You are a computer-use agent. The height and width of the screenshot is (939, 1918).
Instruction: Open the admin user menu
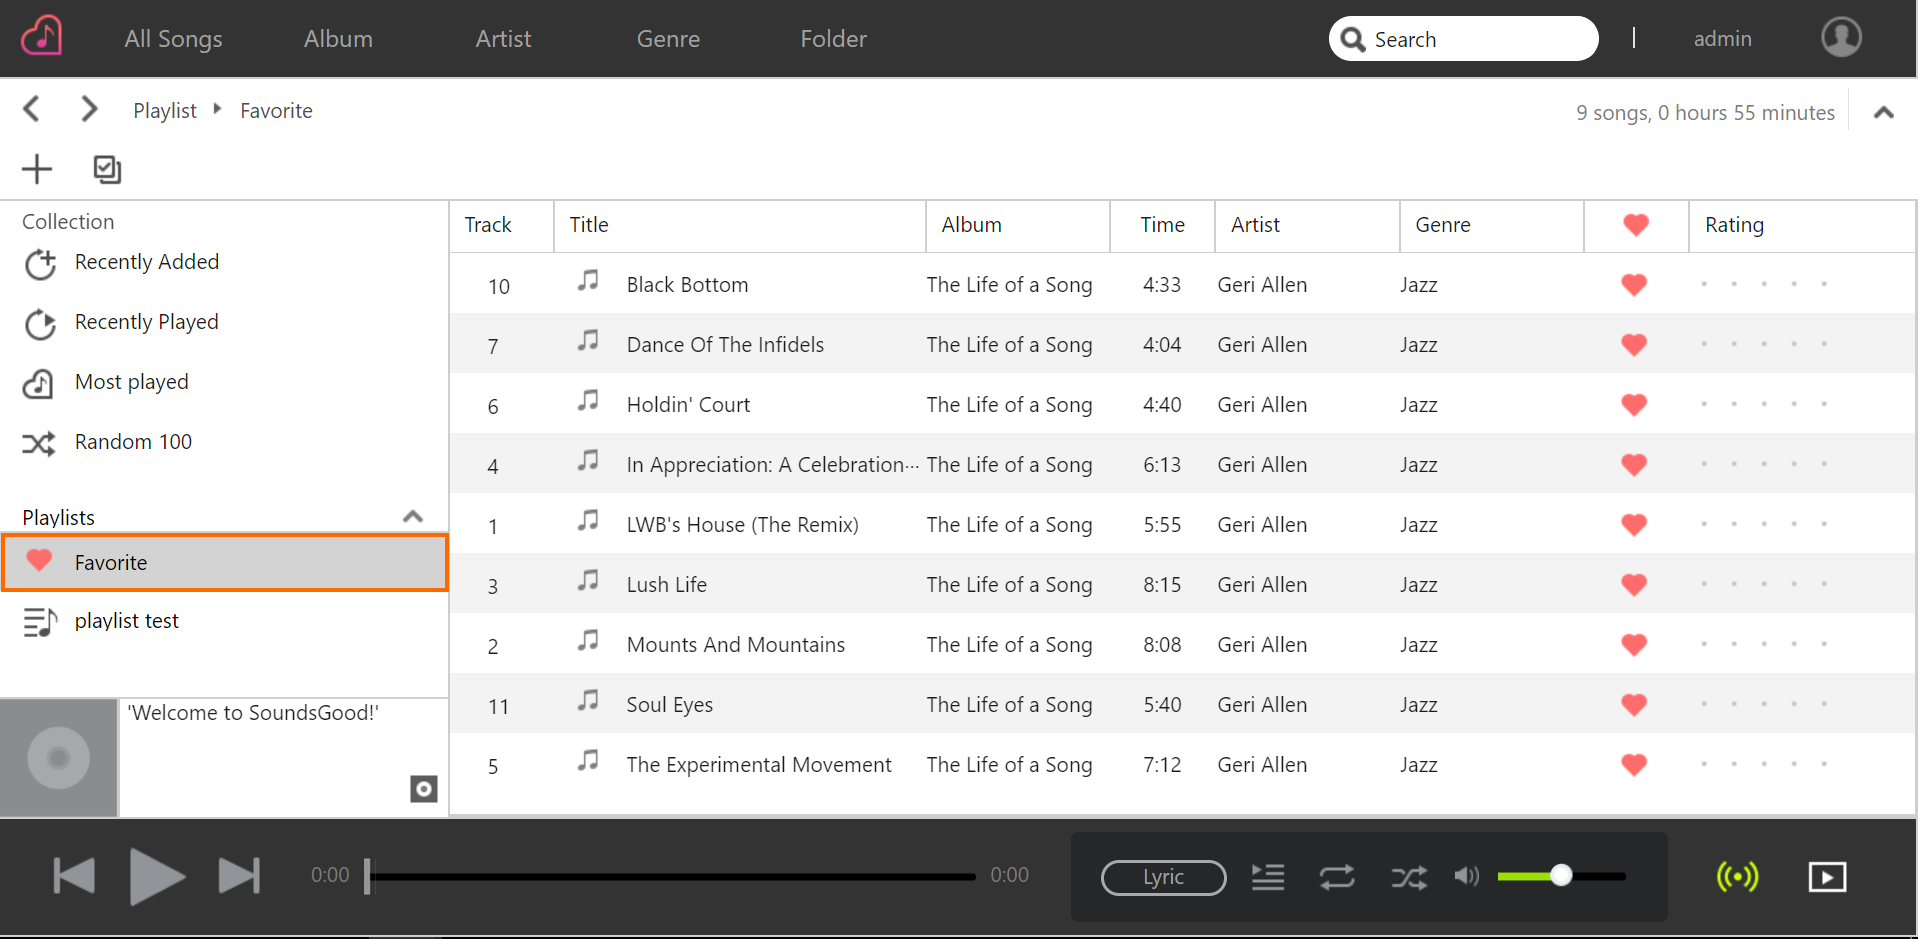click(x=1722, y=39)
